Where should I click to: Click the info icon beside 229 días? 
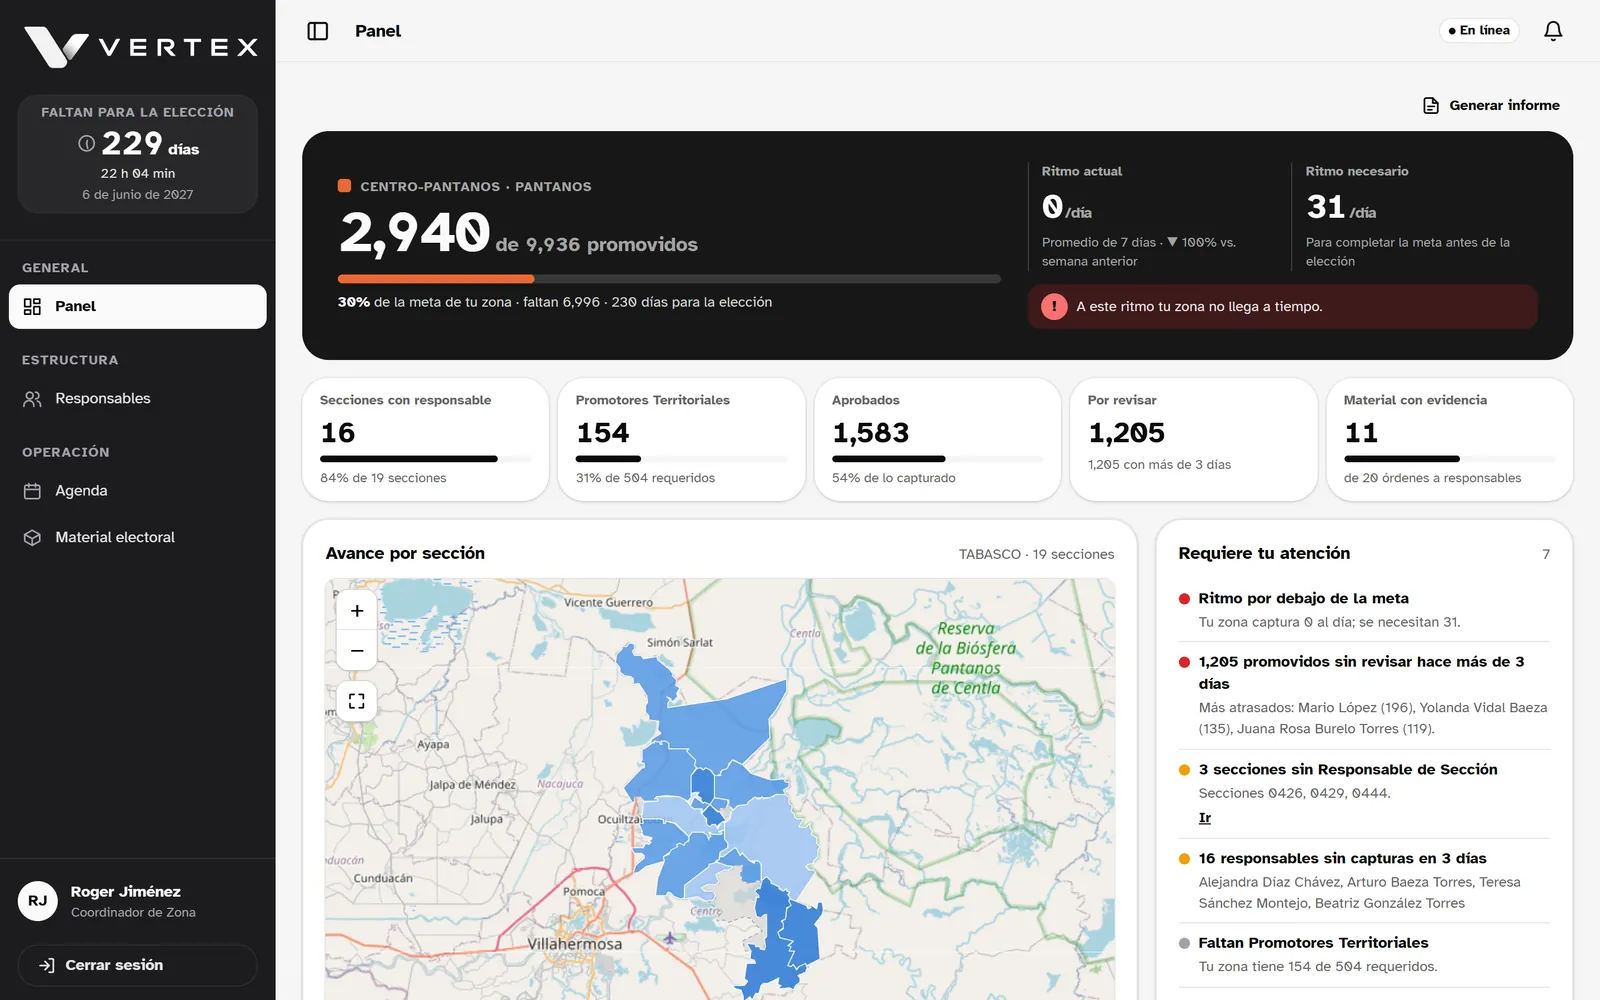point(87,144)
